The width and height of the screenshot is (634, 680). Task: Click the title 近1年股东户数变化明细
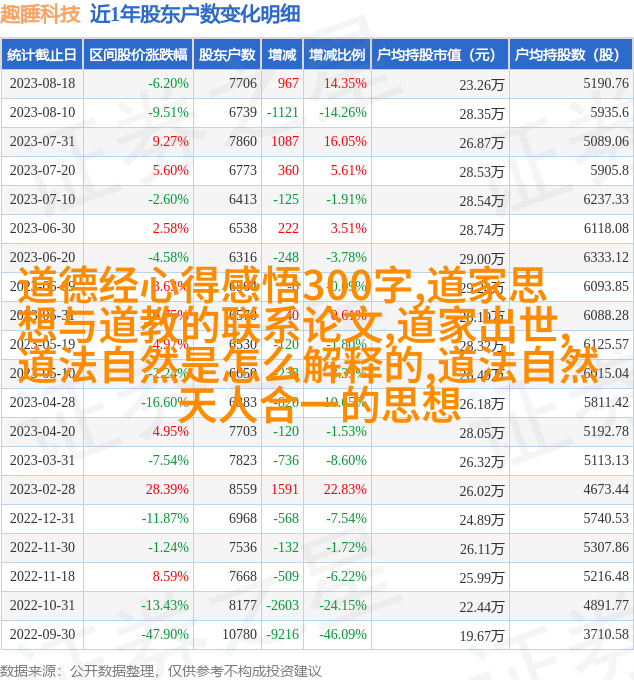[195, 14]
